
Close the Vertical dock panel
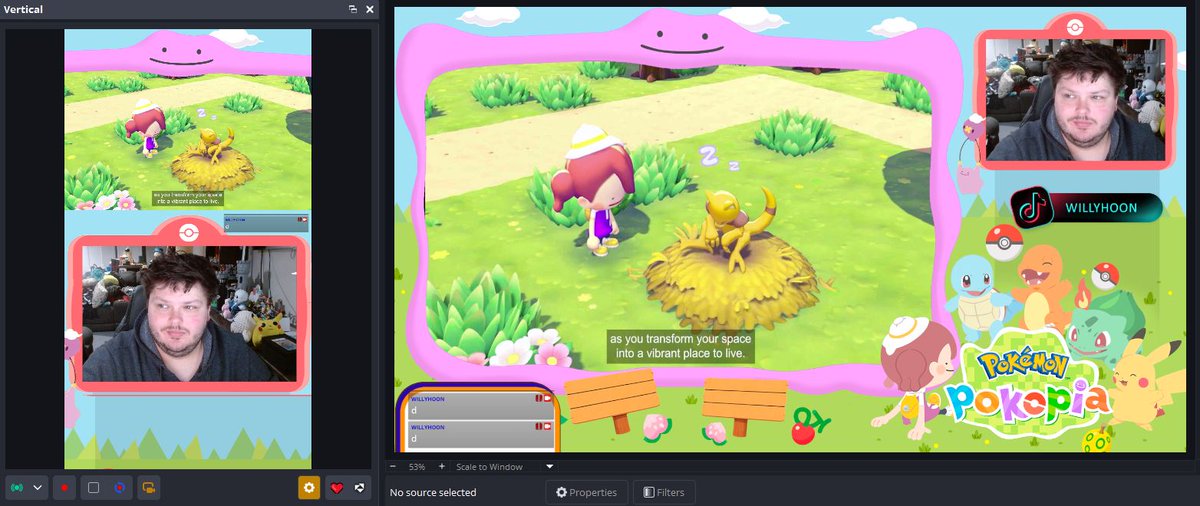click(370, 9)
